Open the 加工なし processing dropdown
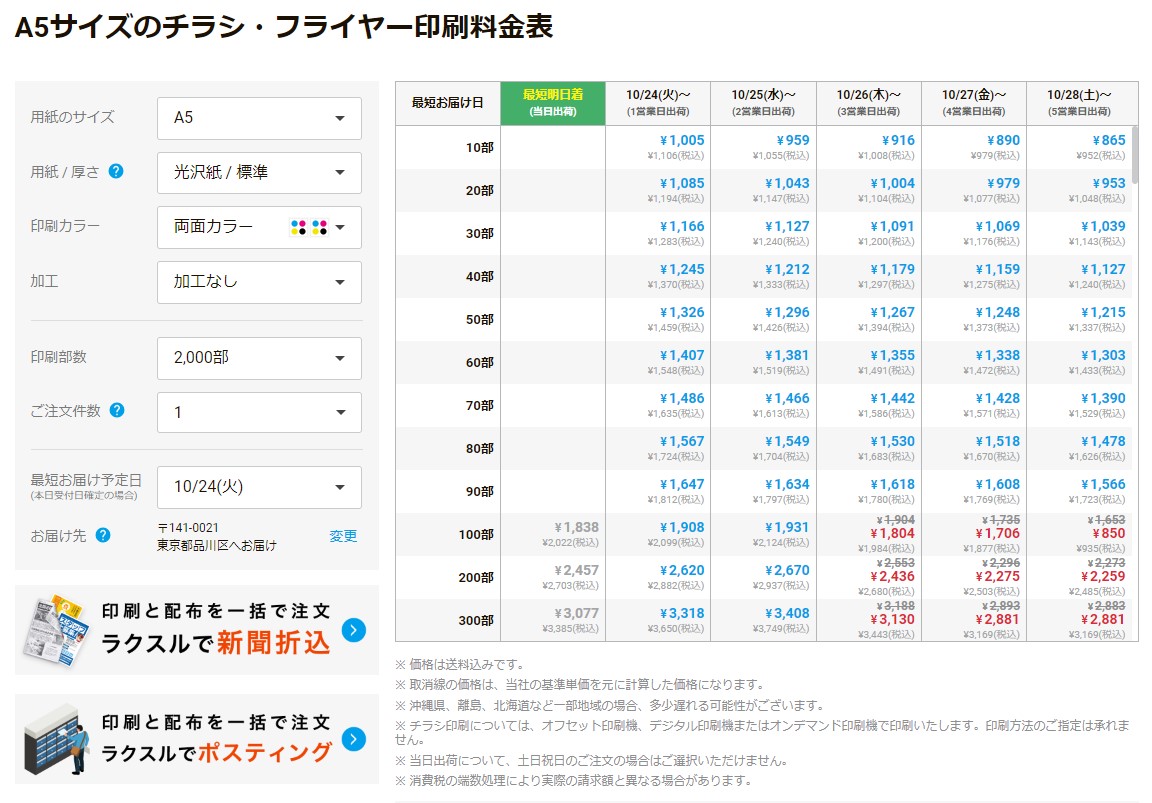This screenshot has width=1152, height=803. point(259,282)
